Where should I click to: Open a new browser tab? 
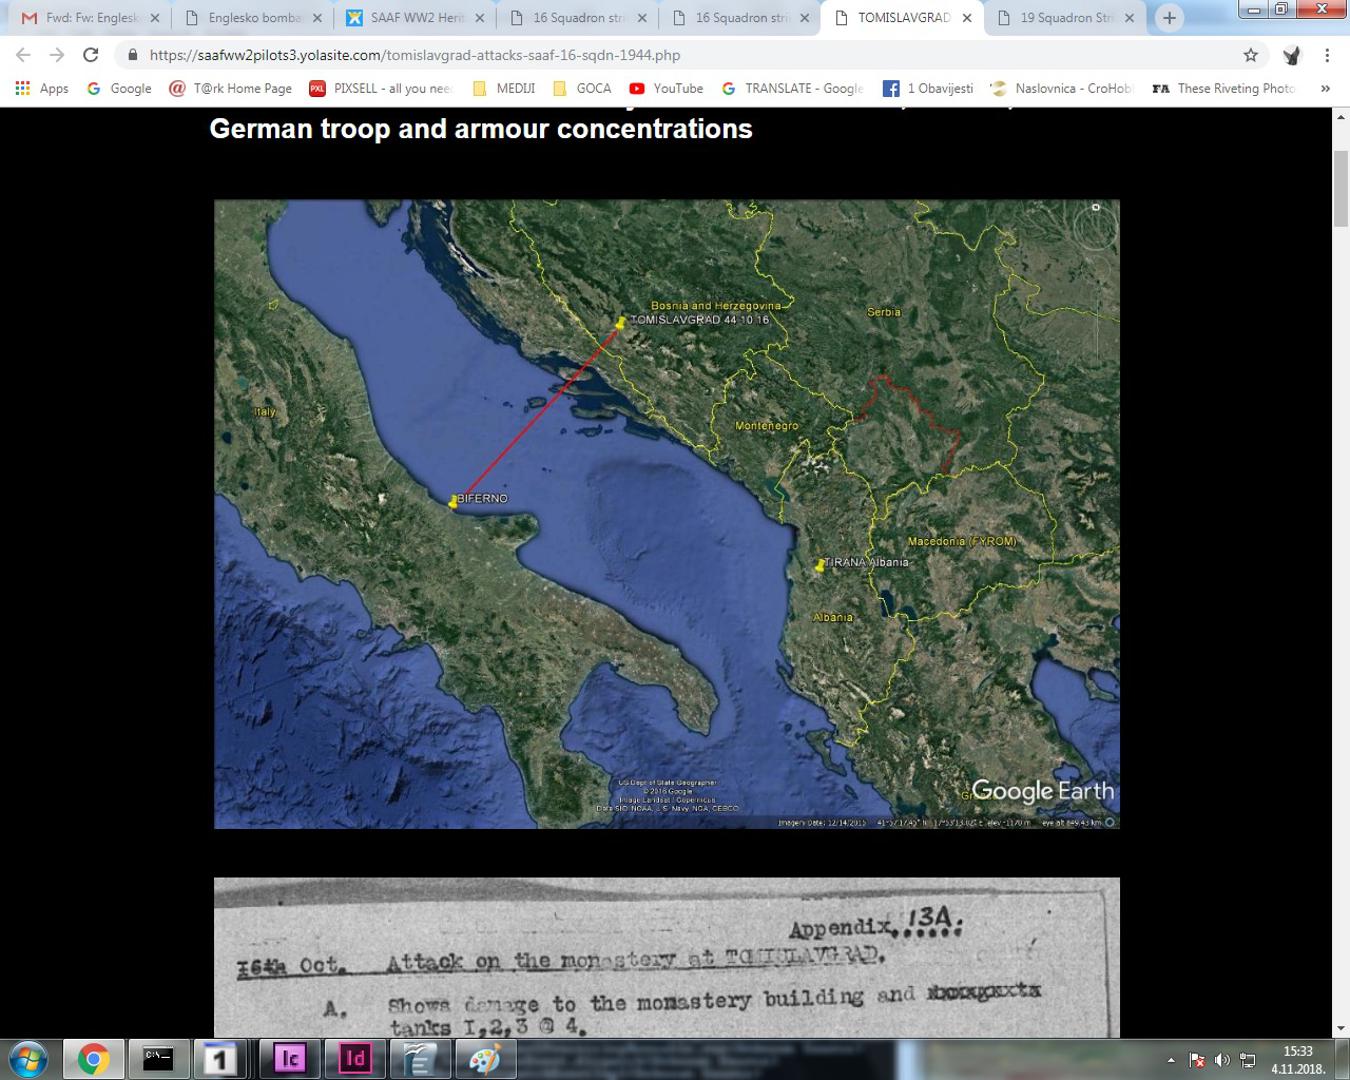(1169, 18)
